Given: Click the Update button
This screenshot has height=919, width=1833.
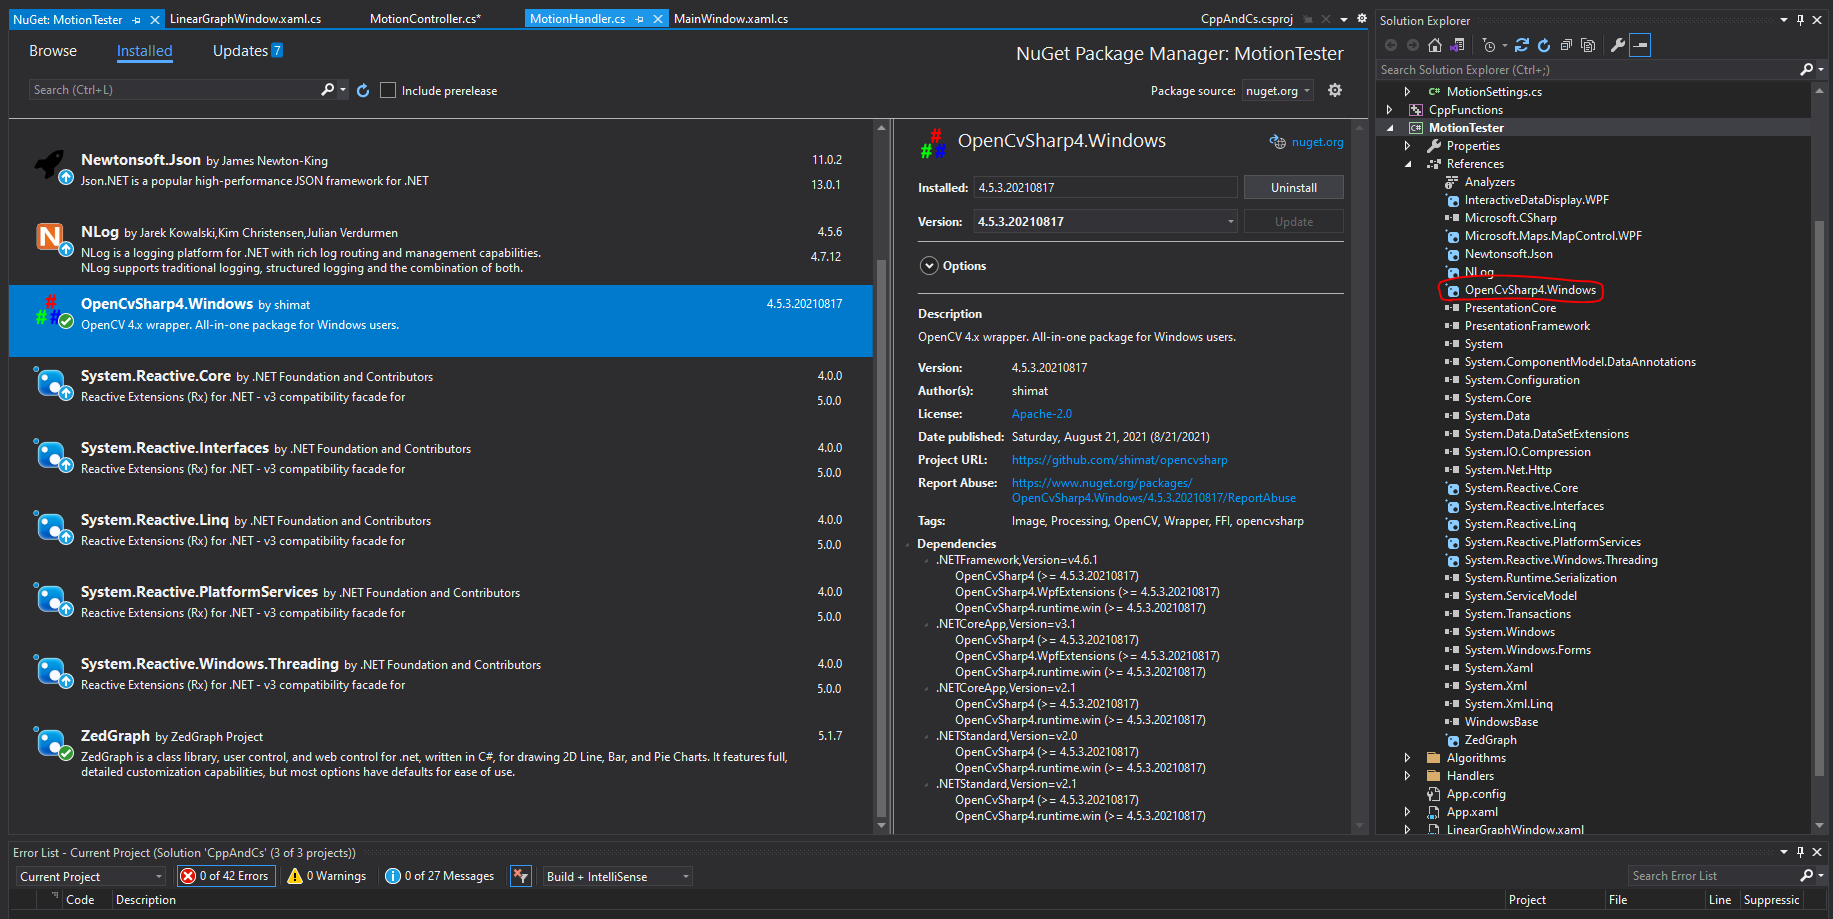Looking at the screenshot, I should 1293,222.
